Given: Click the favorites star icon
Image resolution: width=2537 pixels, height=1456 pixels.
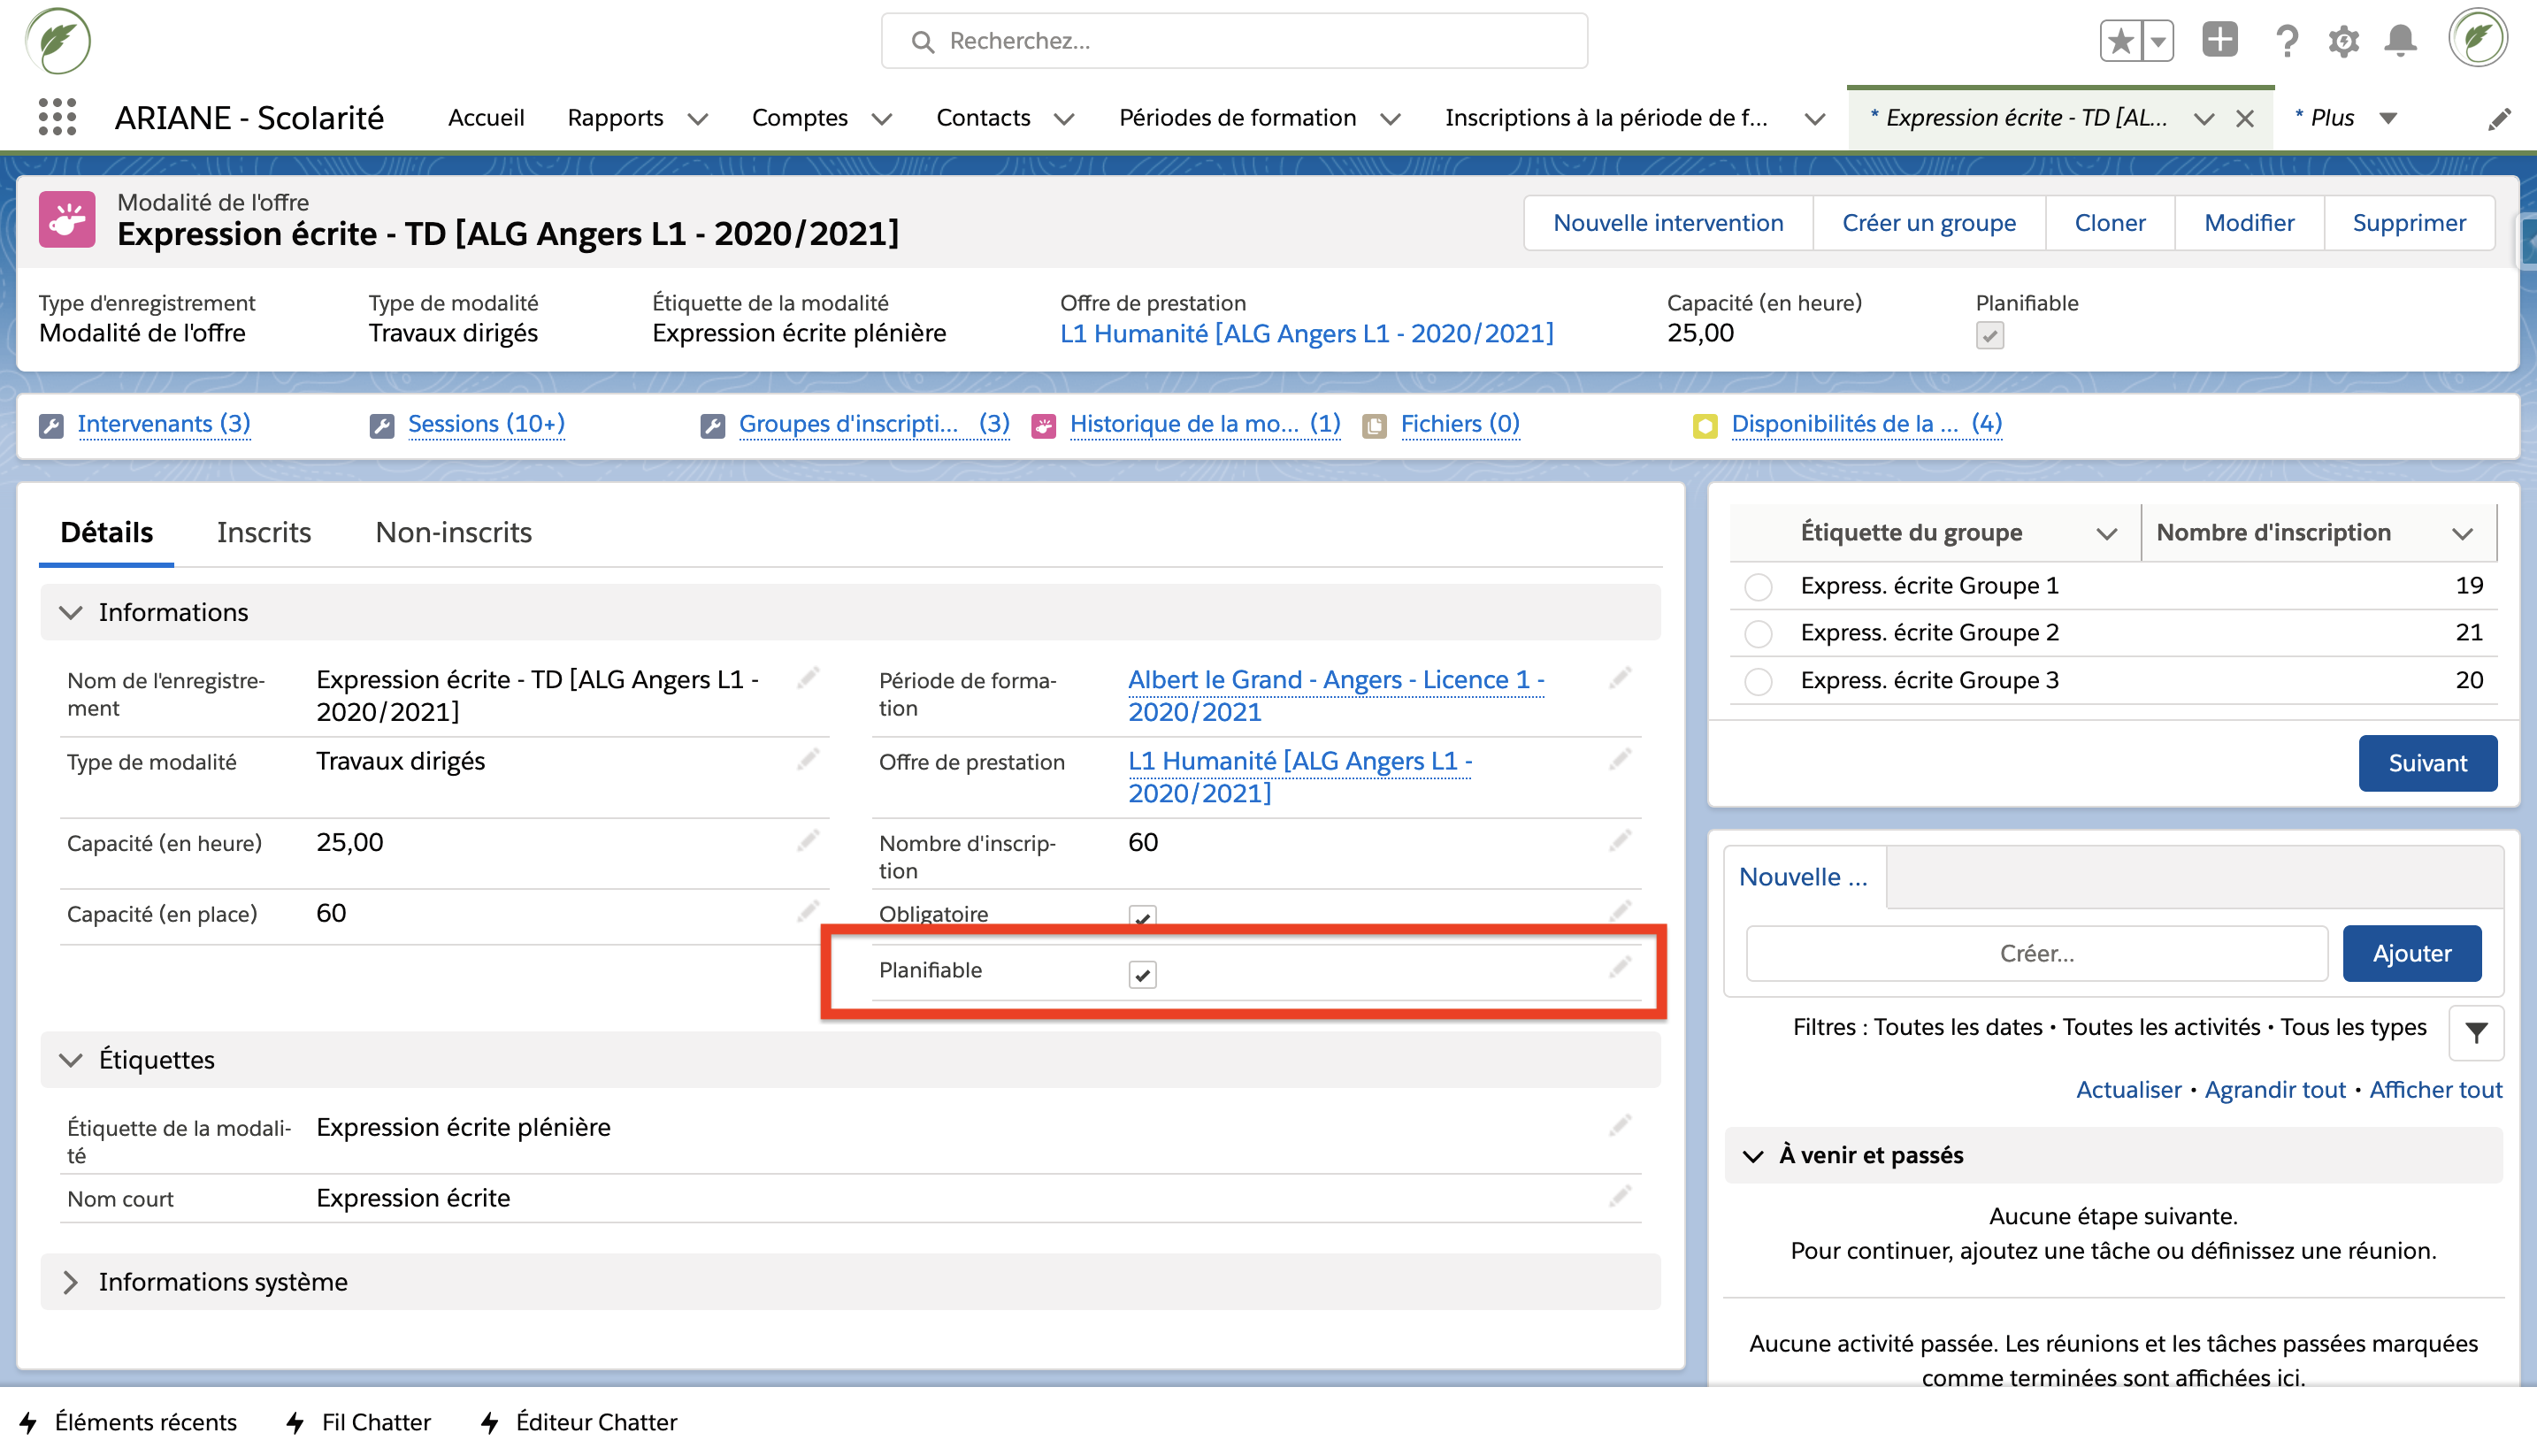Looking at the screenshot, I should click(x=2120, y=41).
